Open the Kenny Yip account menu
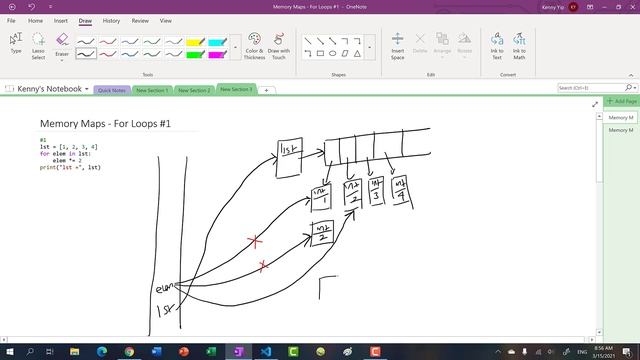 [x=560, y=7]
